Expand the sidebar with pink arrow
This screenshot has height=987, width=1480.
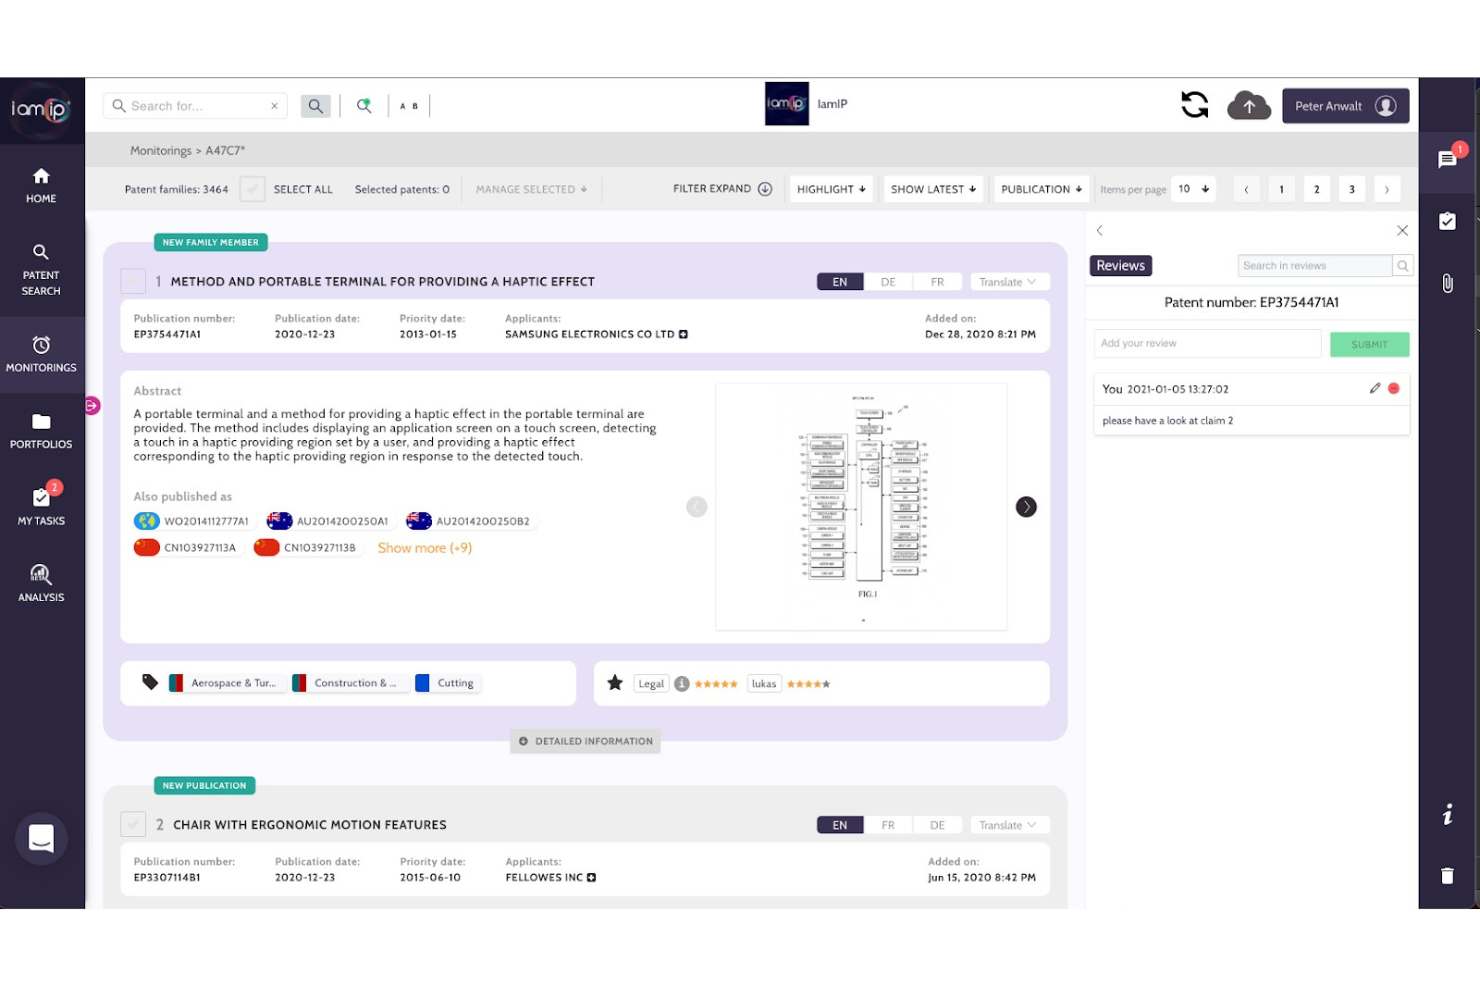(x=92, y=405)
